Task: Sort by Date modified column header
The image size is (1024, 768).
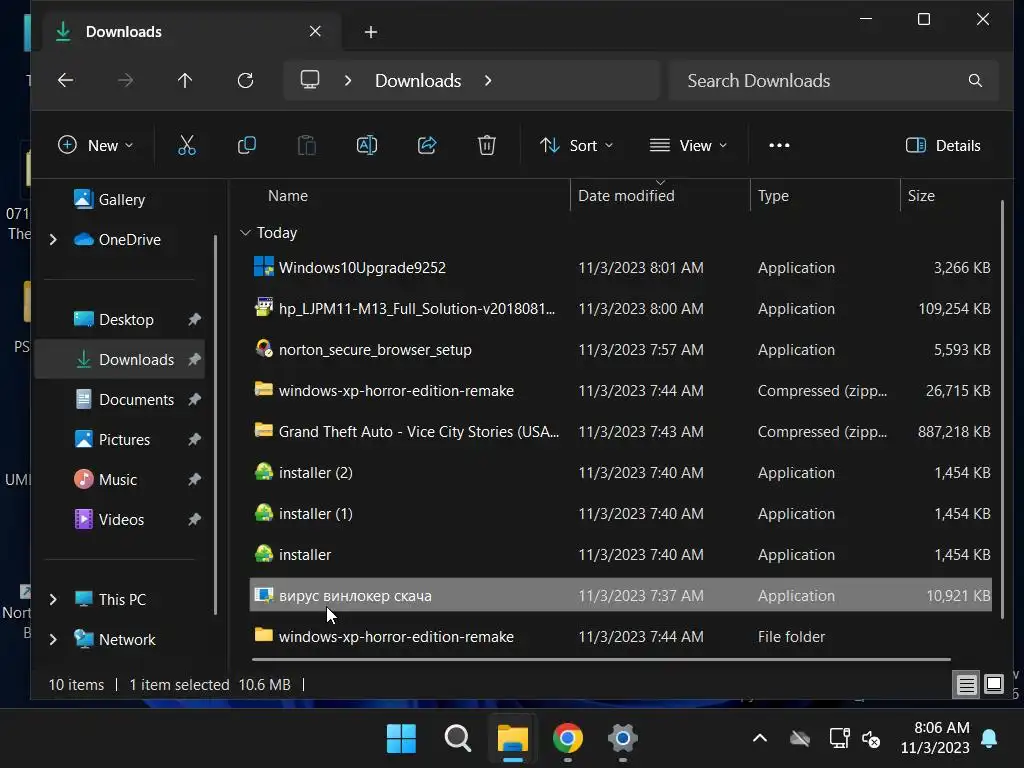Action: click(626, 195)
